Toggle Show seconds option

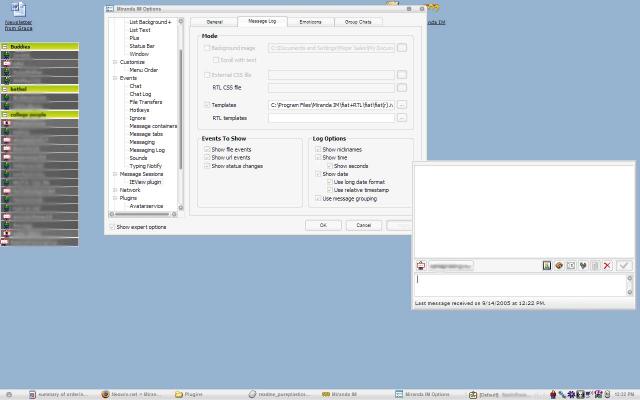[329, 166]
